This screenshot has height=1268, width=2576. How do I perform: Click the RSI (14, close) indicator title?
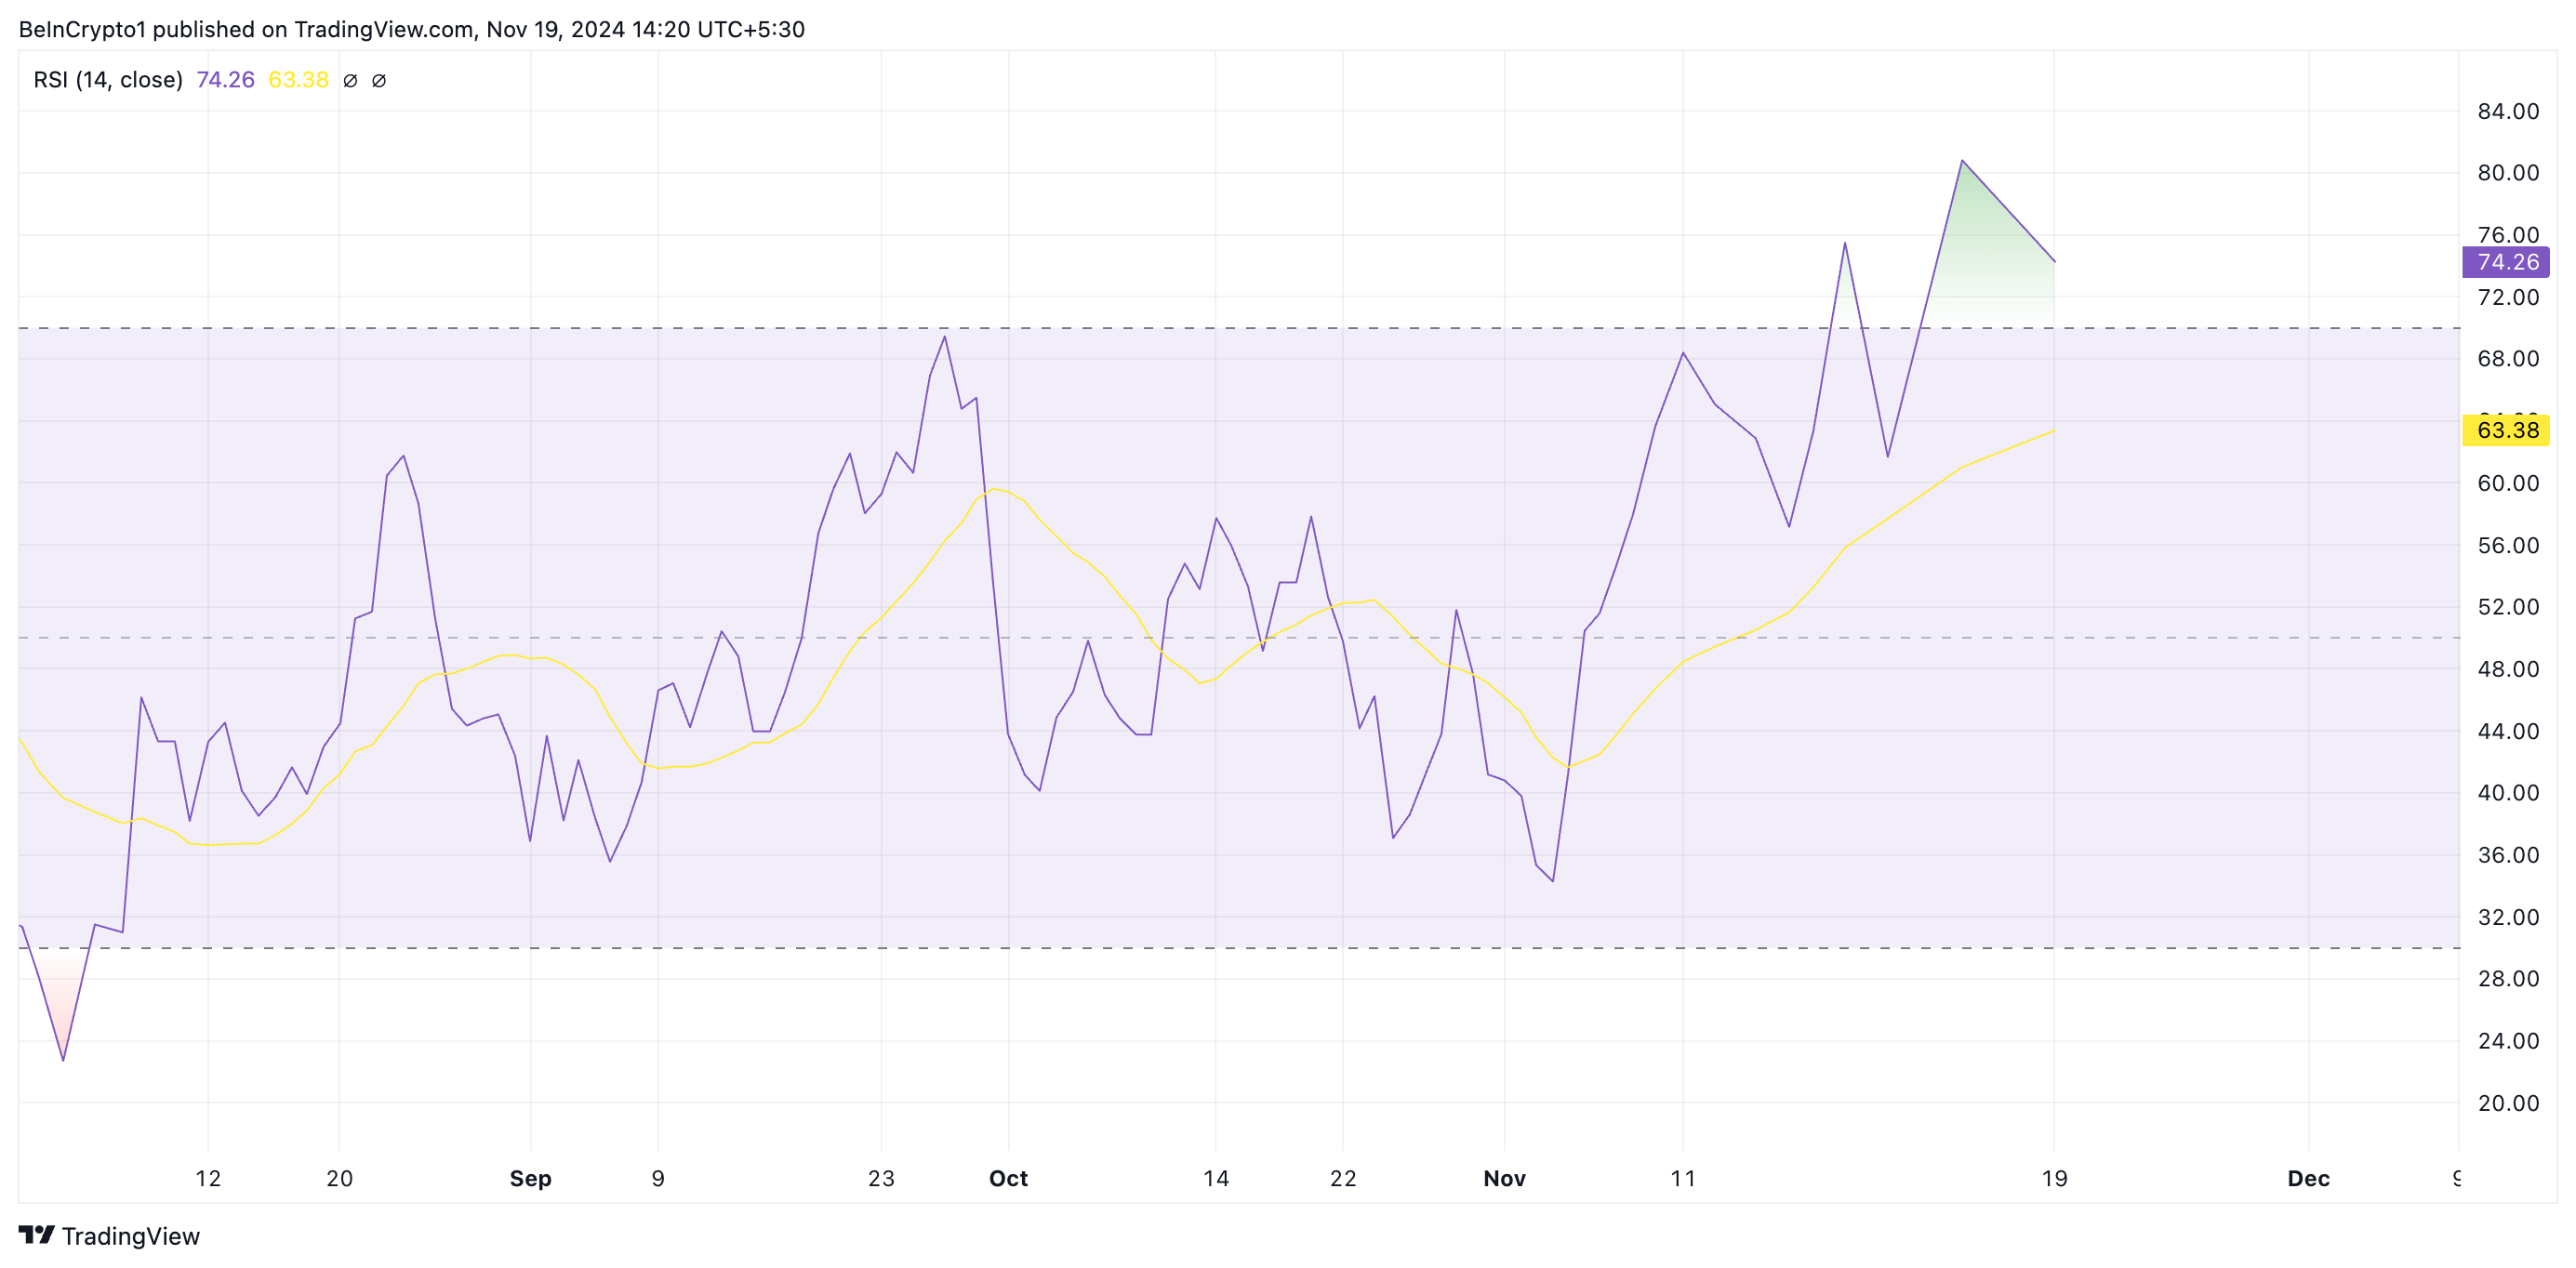tap(108, 80)
